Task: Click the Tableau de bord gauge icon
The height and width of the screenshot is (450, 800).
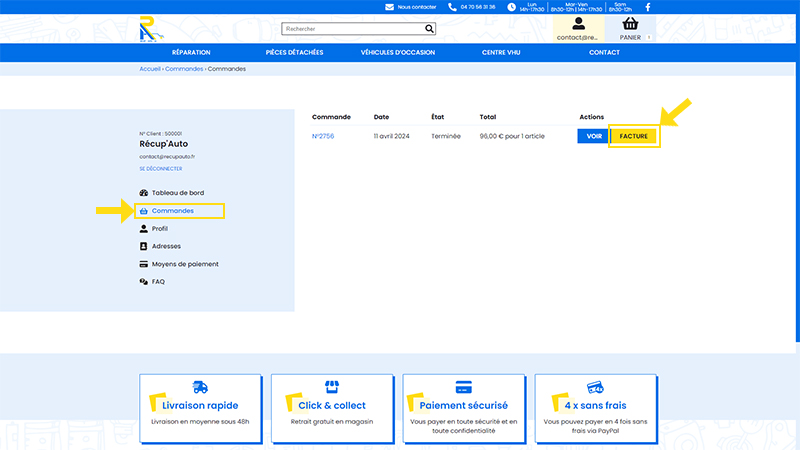Action: click(x=143, y=193)
